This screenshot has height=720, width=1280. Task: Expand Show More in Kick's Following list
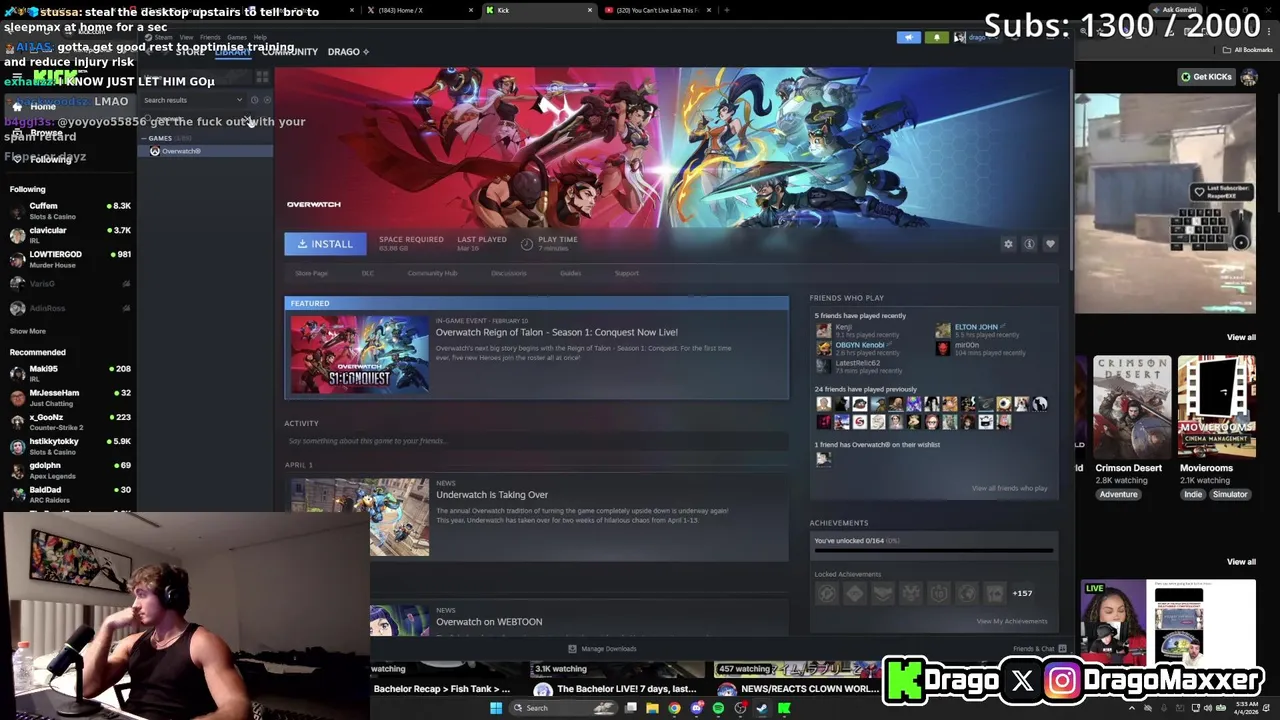click(28, 331)
